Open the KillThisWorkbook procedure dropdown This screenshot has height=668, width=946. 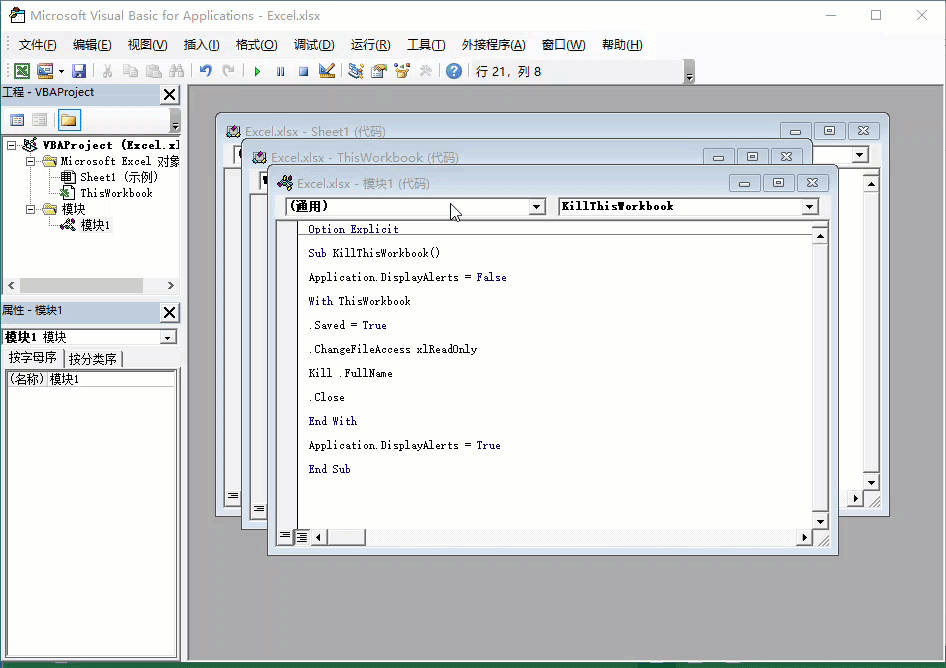[x=810, y=207]
